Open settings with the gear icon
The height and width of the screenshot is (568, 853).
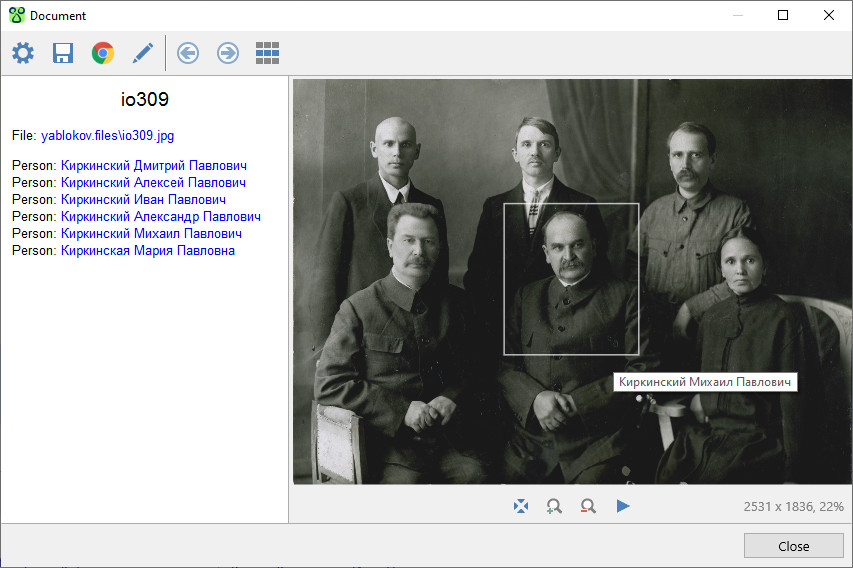coord(23,53)
